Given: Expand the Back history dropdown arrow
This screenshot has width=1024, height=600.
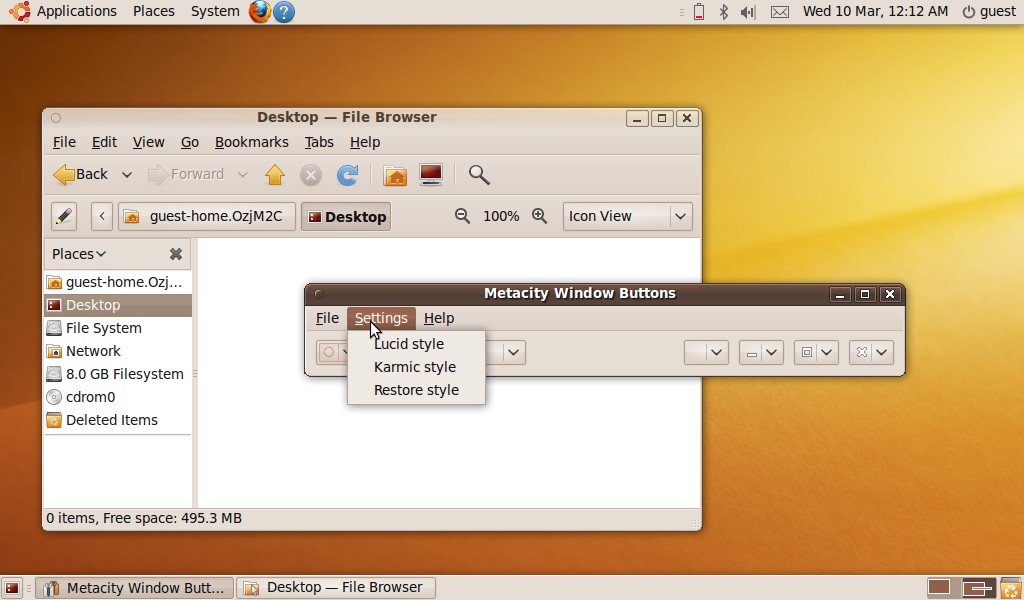Looking at the screenshot, I should pyautogui.click(x=127, y=175).
